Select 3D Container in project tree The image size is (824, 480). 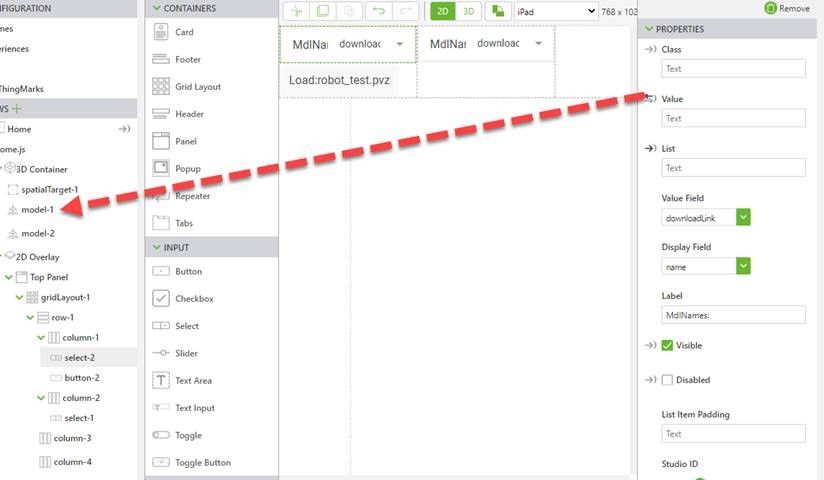click(42, 169)
